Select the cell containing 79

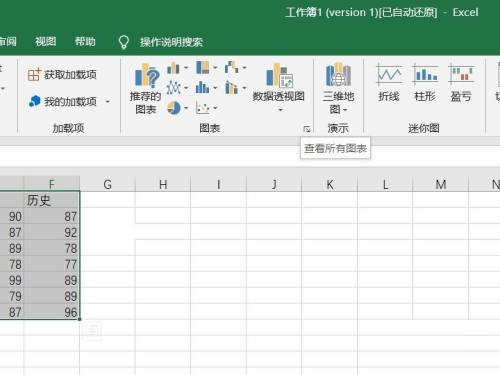click(x=12, y=296)
